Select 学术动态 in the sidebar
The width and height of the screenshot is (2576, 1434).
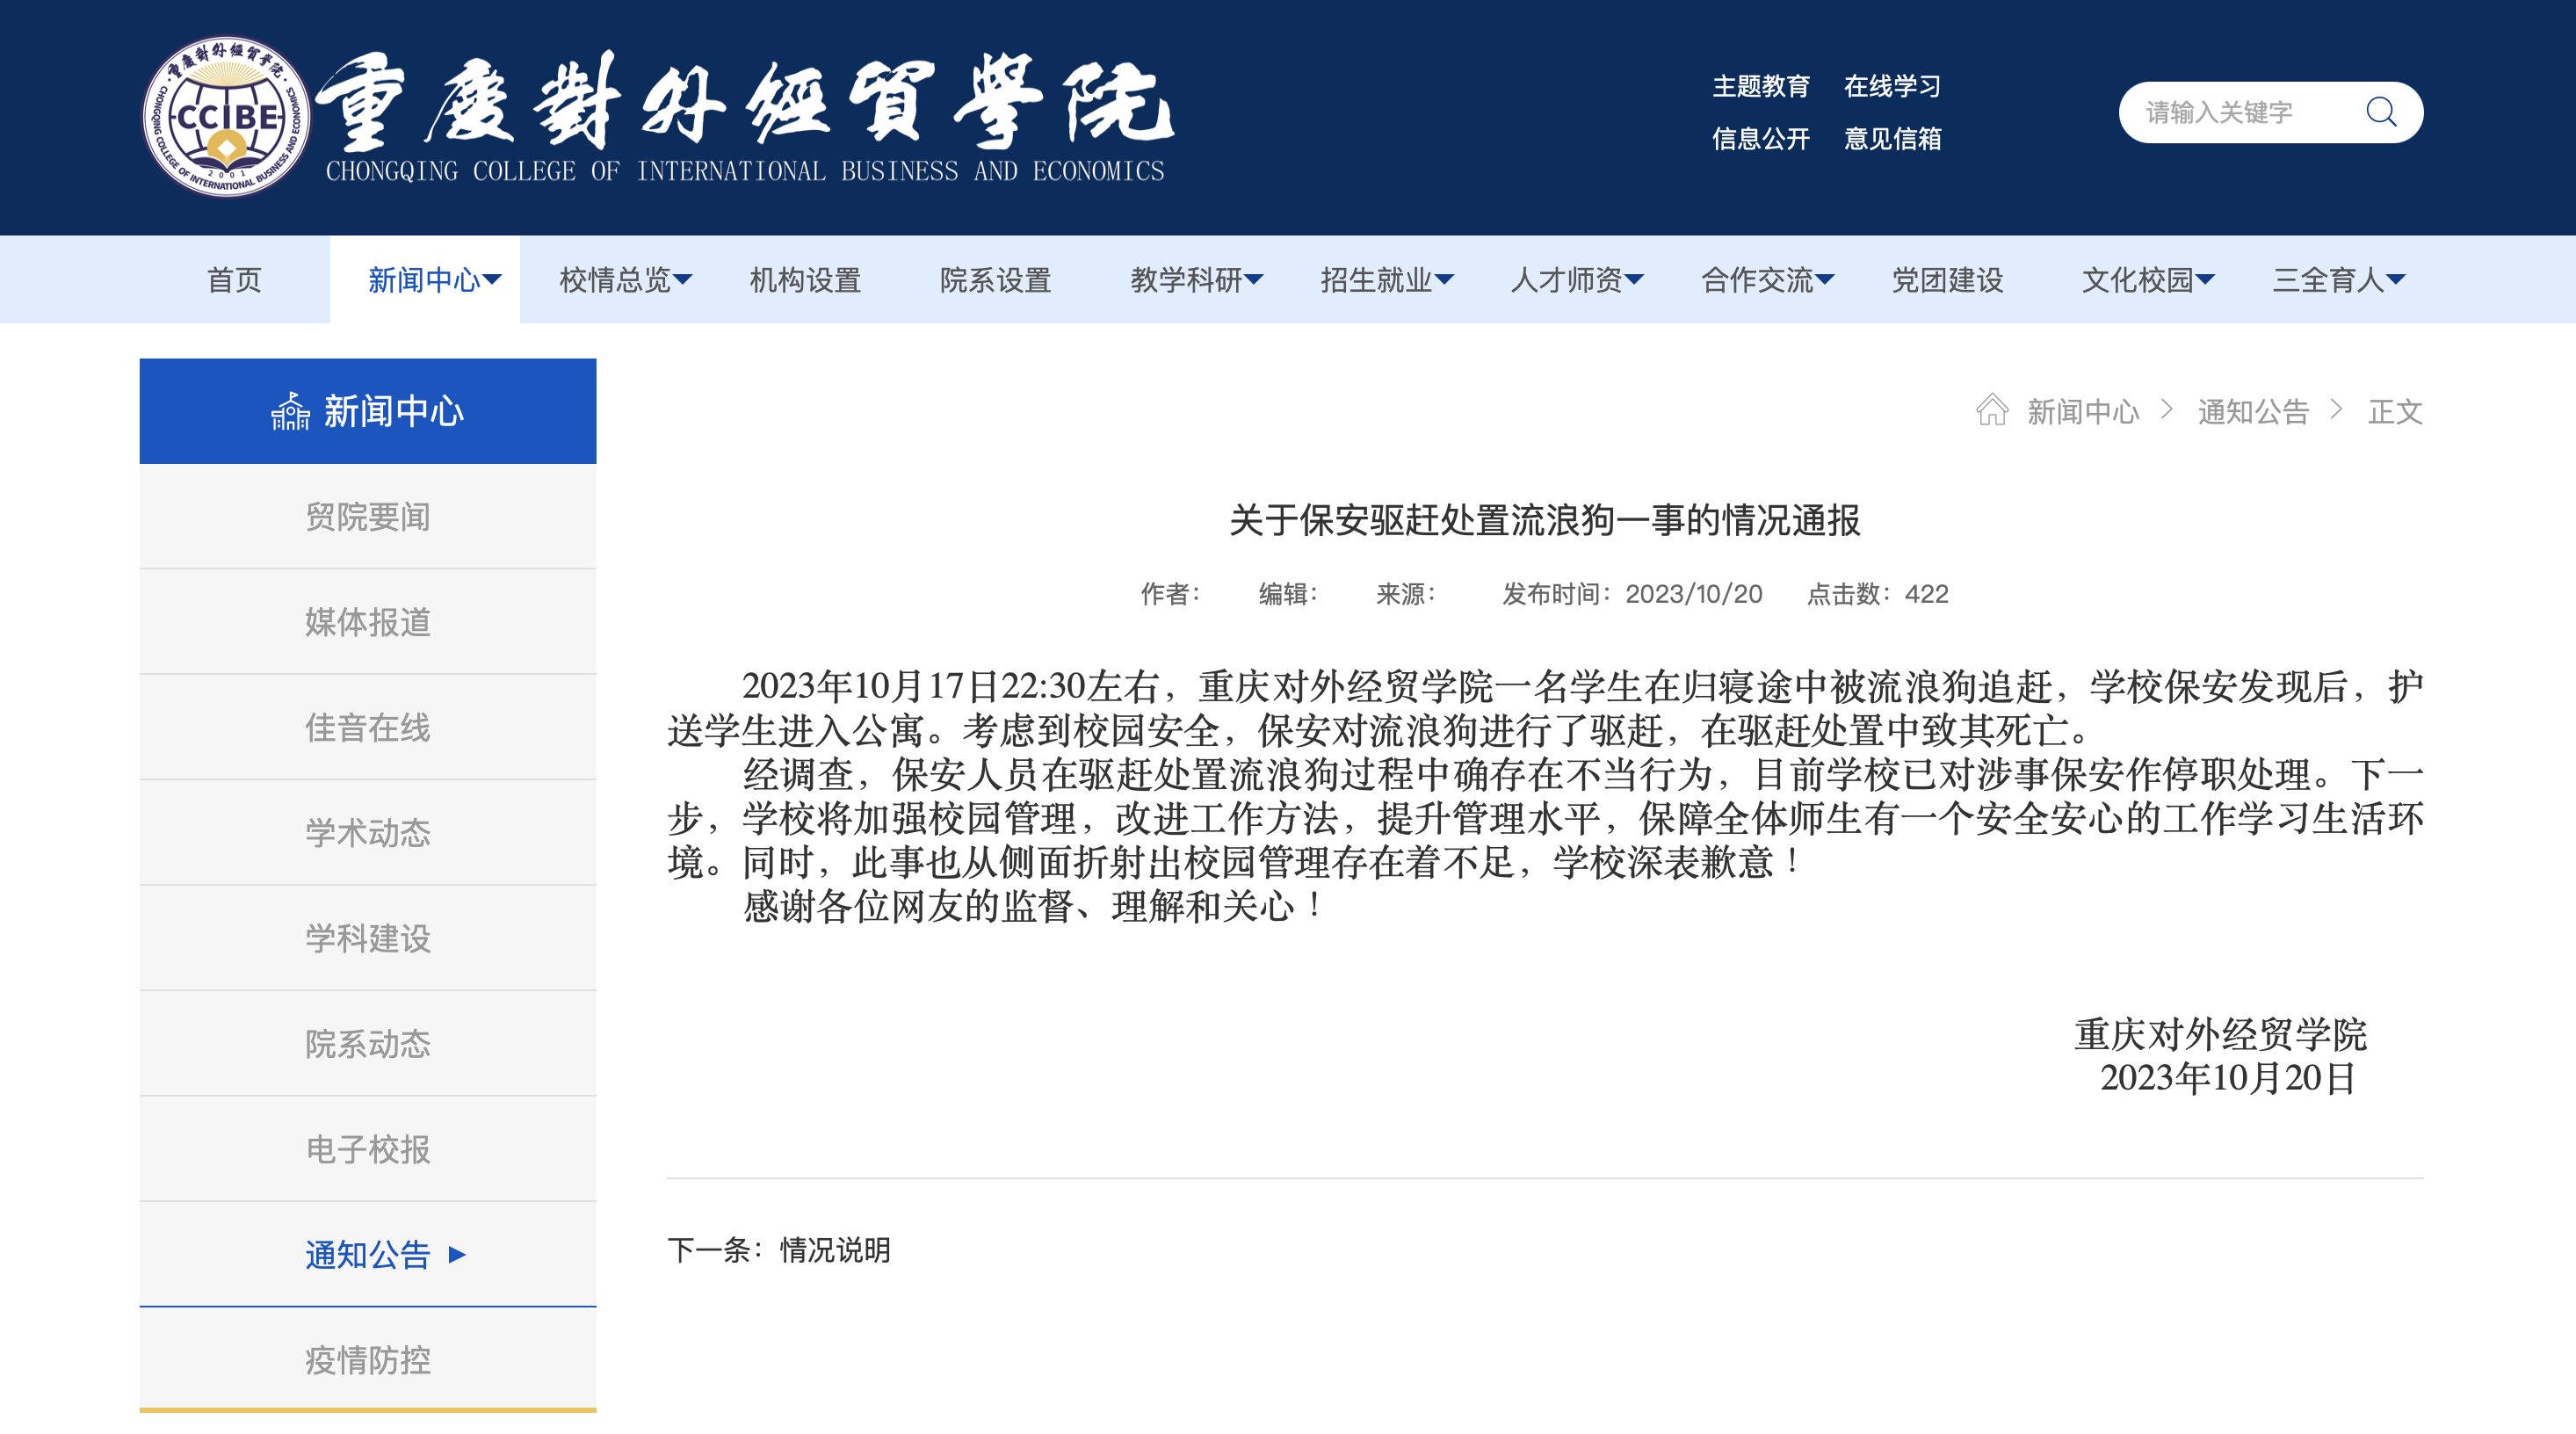(x=368, y=833)
